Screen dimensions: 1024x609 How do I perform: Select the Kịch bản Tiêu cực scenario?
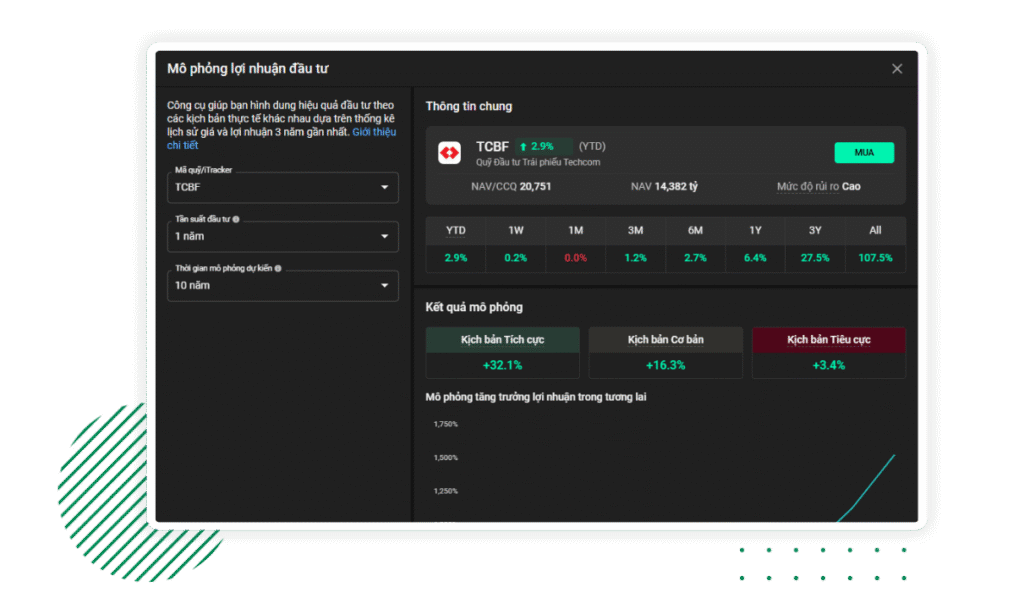pyautogui.click(x=828, y=340)
